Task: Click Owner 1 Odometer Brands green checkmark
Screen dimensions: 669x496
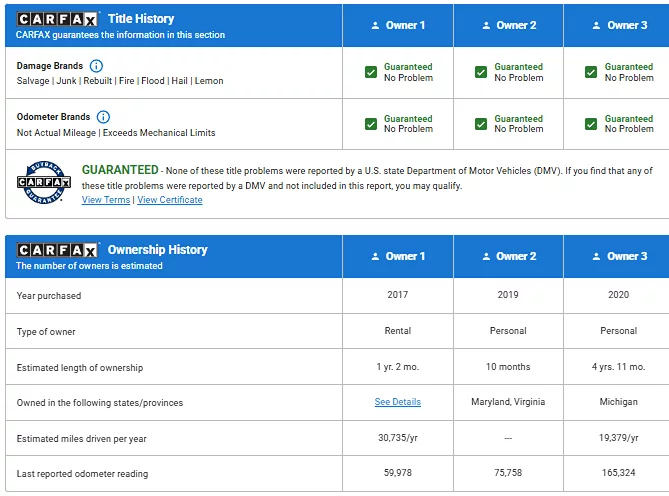Action: 371,124
